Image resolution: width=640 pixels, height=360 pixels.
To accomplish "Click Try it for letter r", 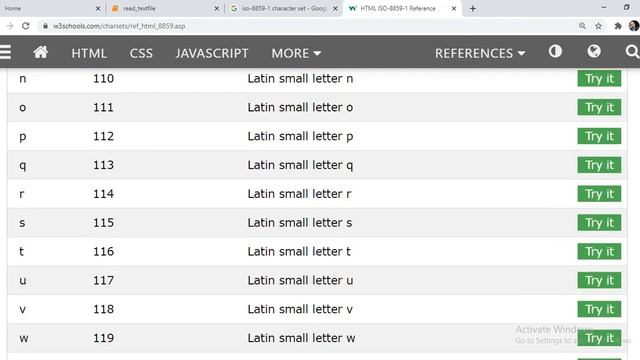I will point(599,194).
